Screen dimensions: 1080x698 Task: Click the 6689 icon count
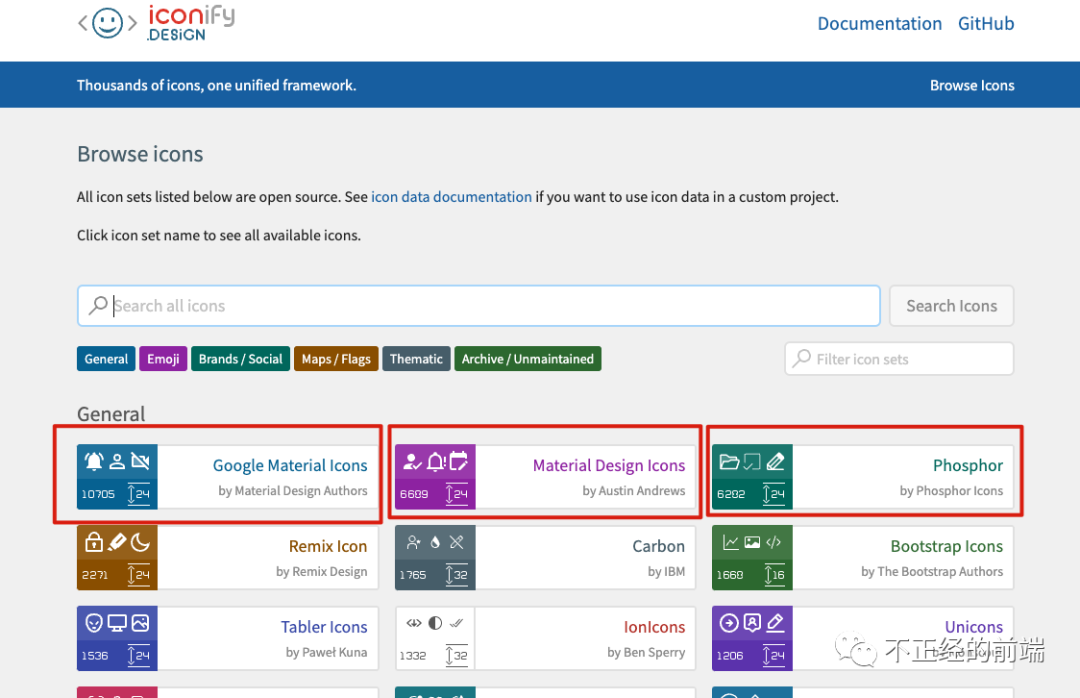coord(414,494)
